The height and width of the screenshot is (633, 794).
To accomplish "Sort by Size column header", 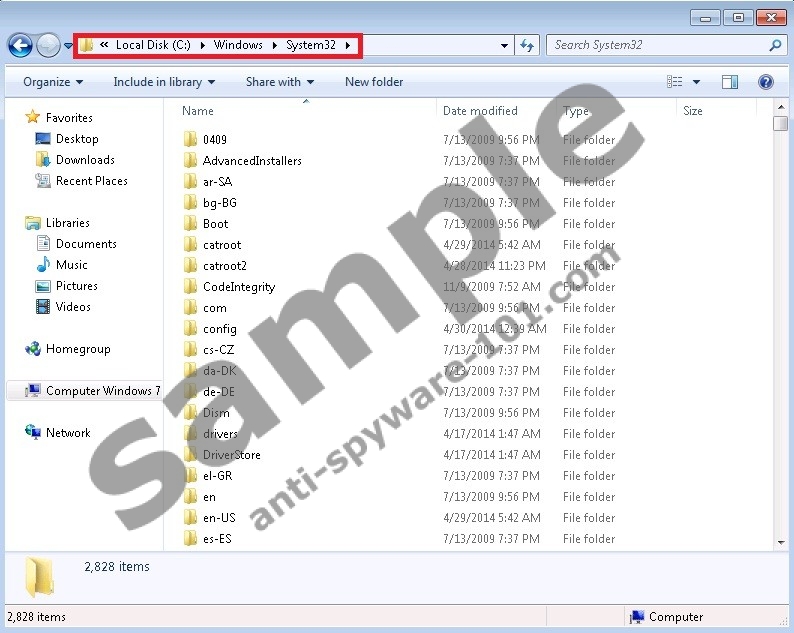I will 692,111.
